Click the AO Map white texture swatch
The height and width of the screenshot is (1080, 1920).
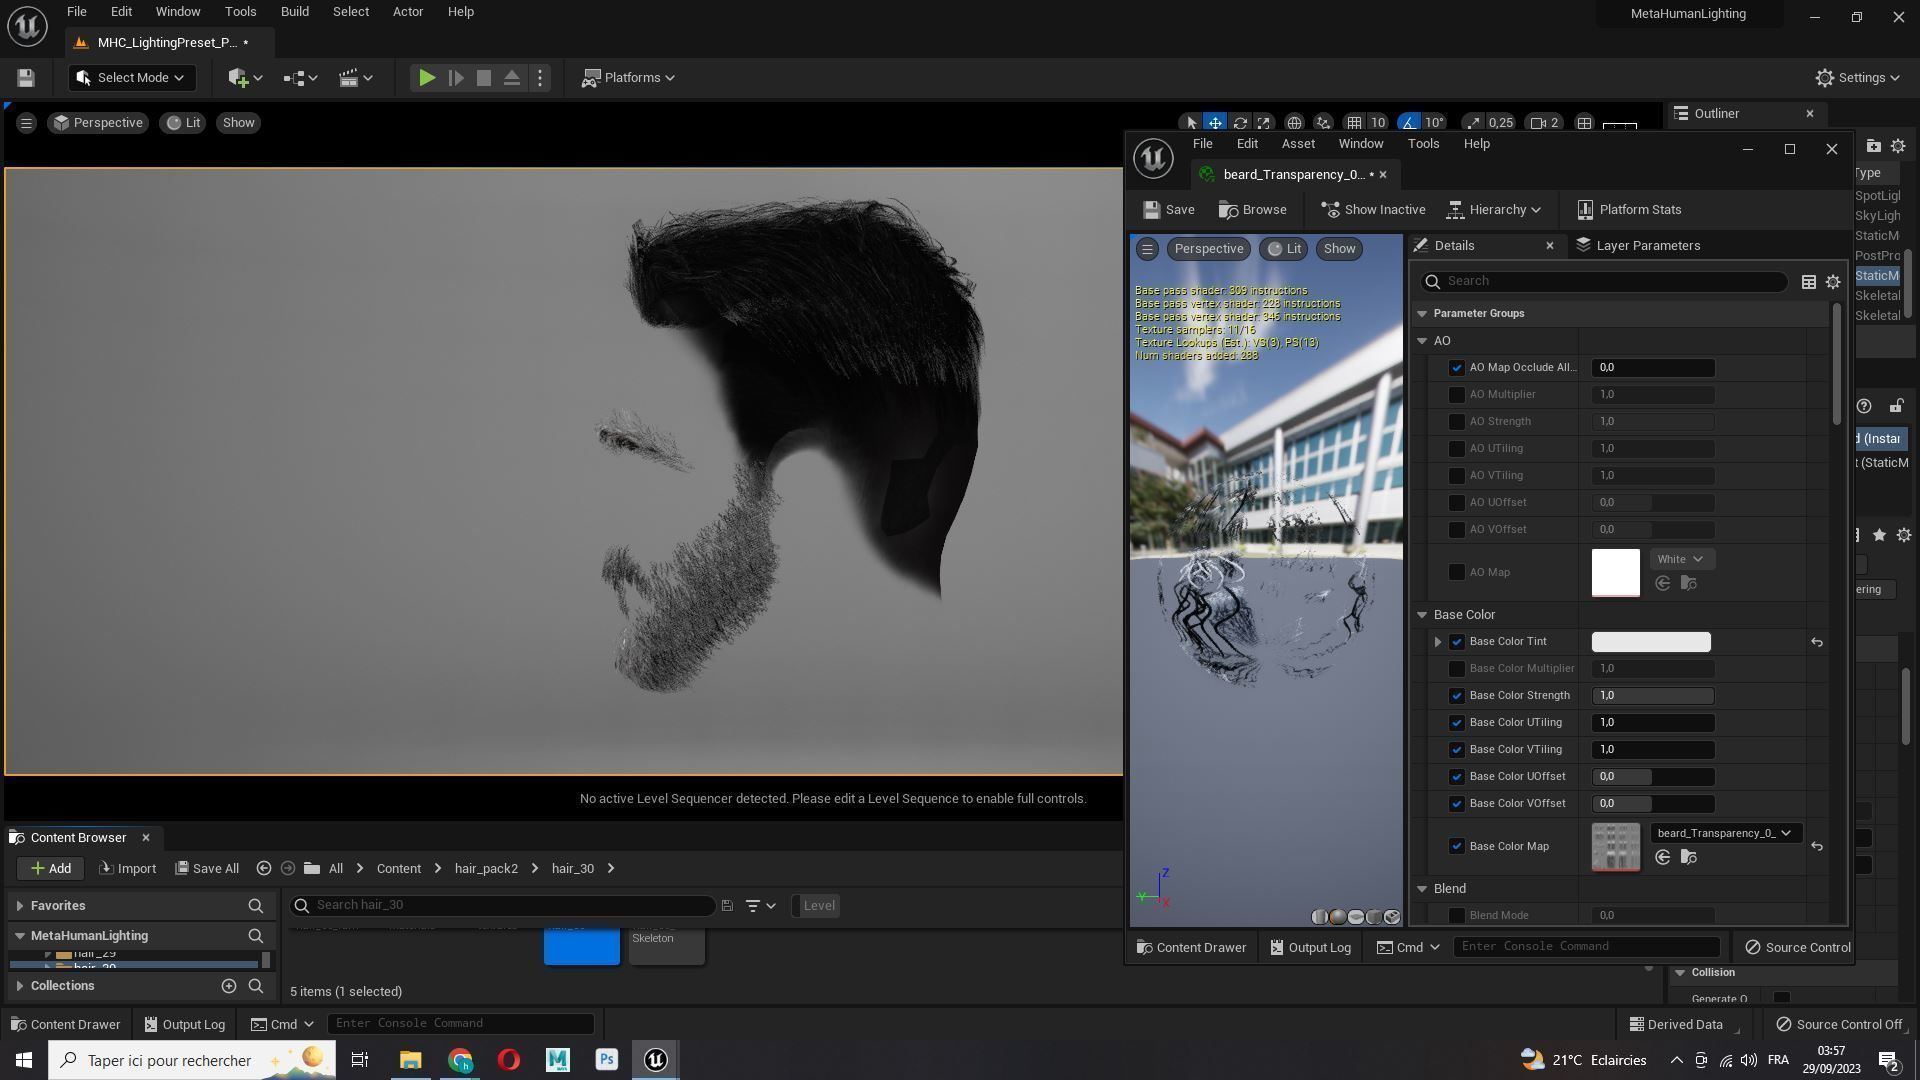[x=1616, y=573]
